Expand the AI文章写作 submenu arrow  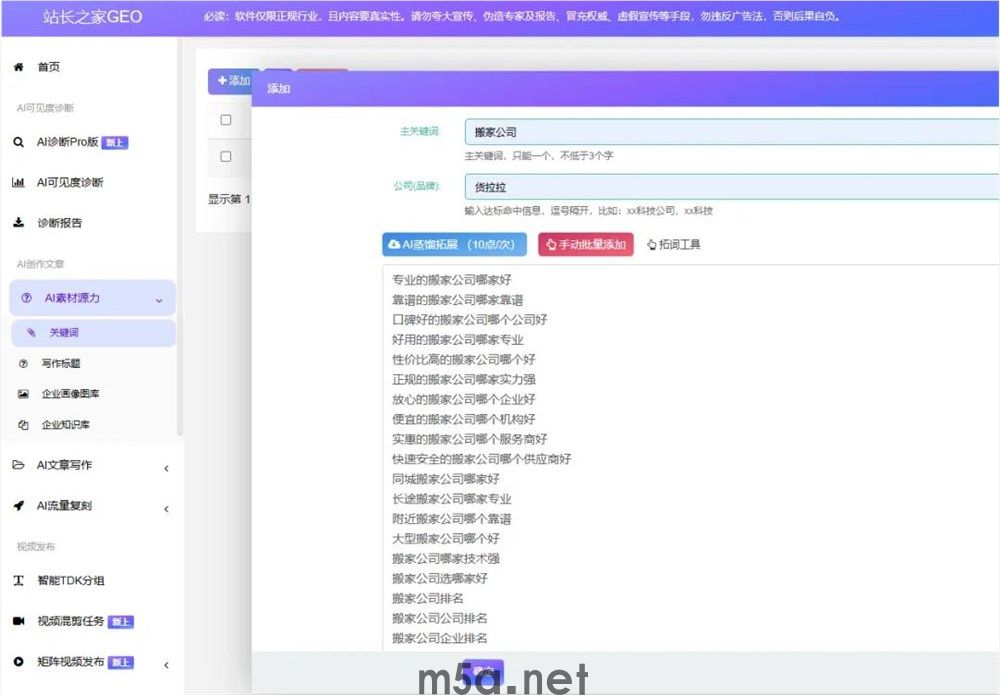click(x=166, y=469)
